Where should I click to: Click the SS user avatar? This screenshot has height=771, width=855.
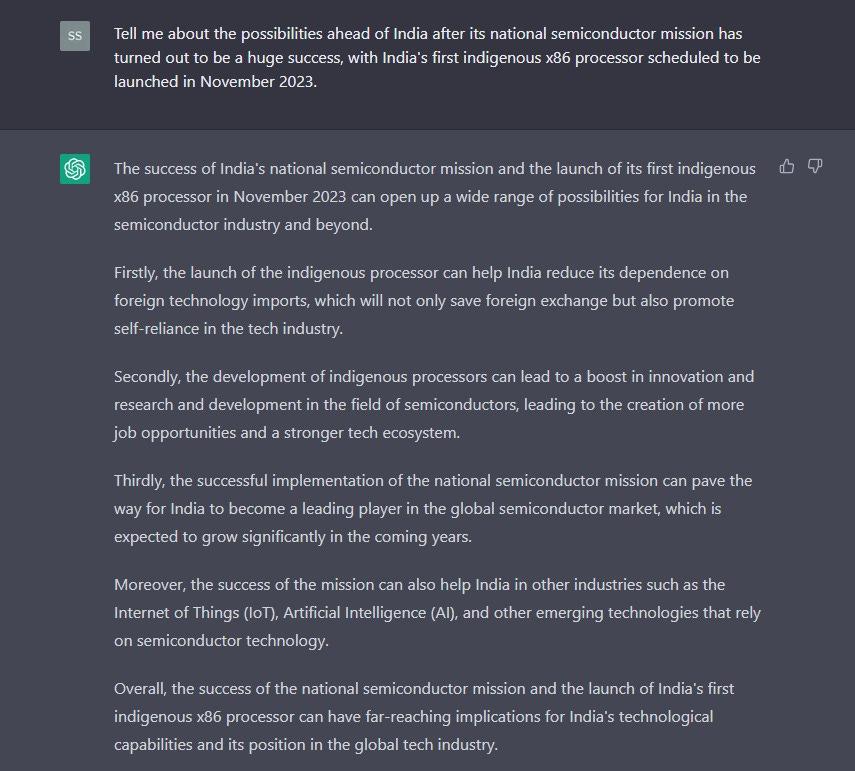(75, 36)
